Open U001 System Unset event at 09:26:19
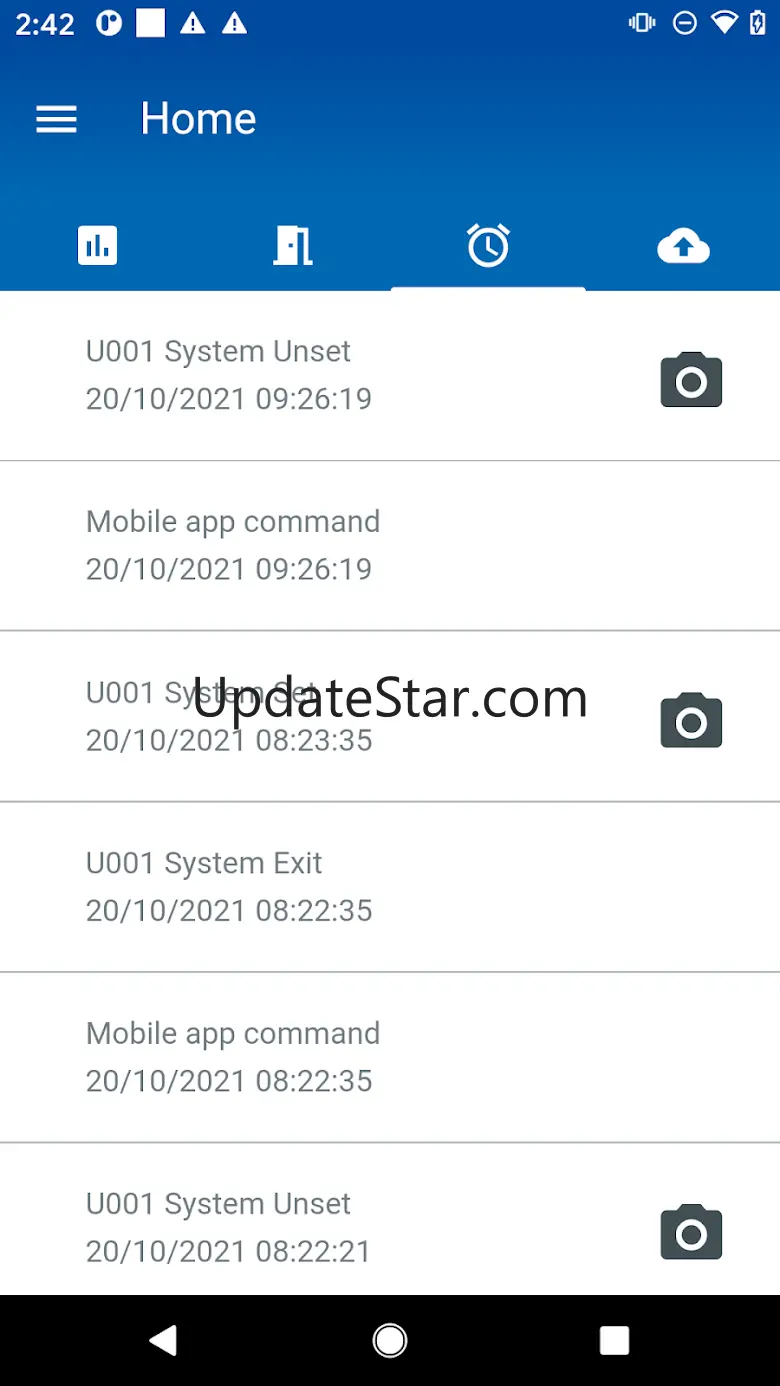Screen dimensions: 780x1386 pos(390,376)
